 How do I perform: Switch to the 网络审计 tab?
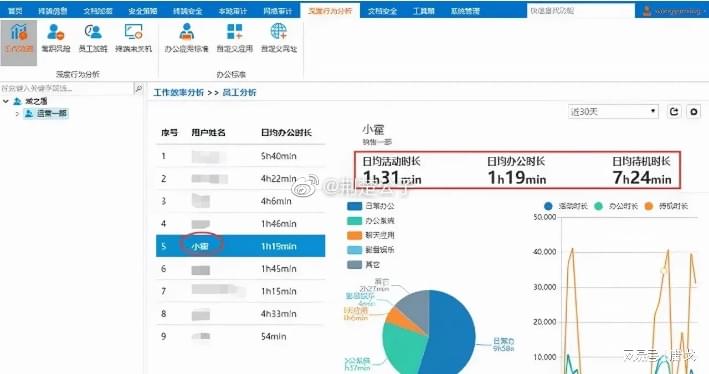pyautogui.click(x=278, y=11)
